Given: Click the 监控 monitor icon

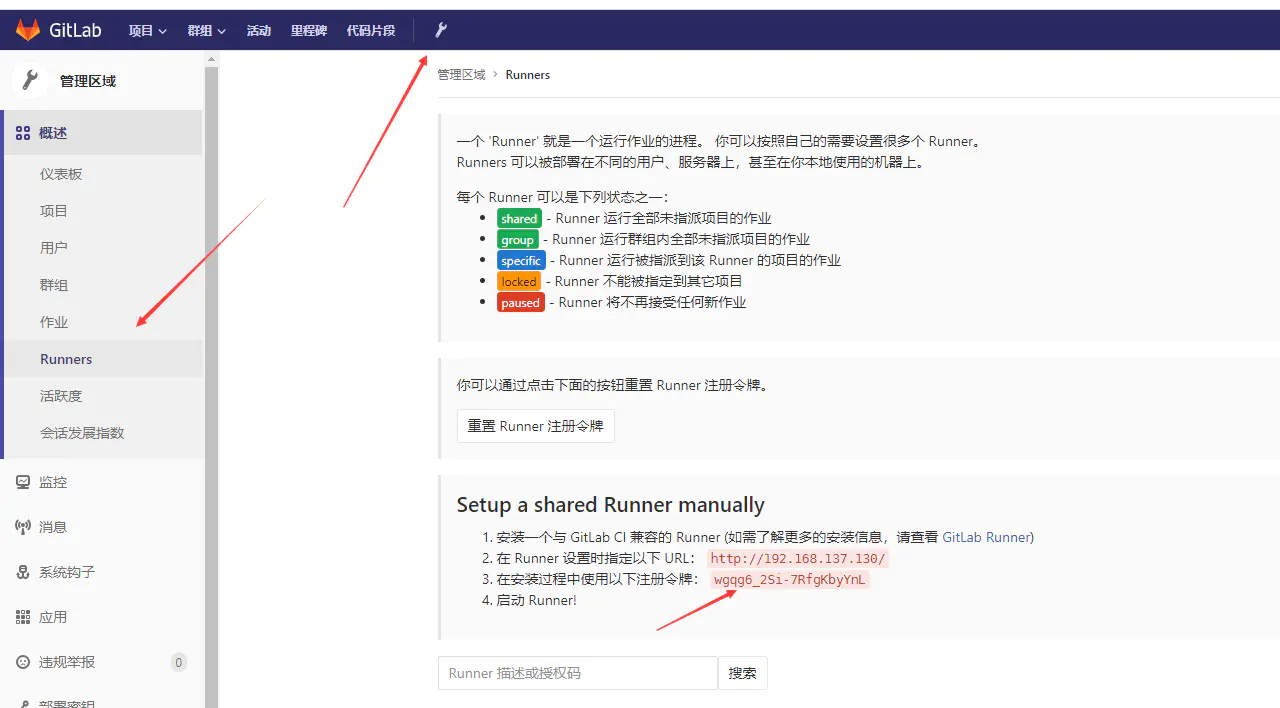Looking at the screenshot, I should pos(23,482).
